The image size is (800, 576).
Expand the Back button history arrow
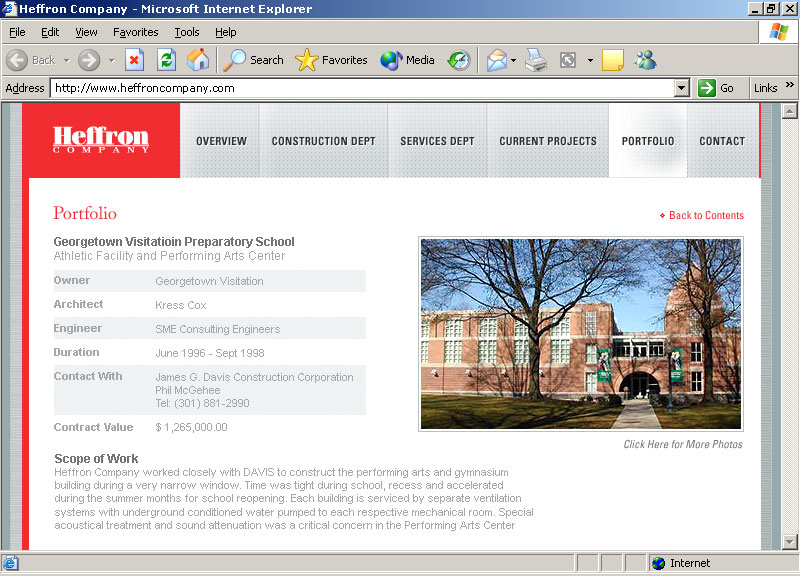[67, 60]
